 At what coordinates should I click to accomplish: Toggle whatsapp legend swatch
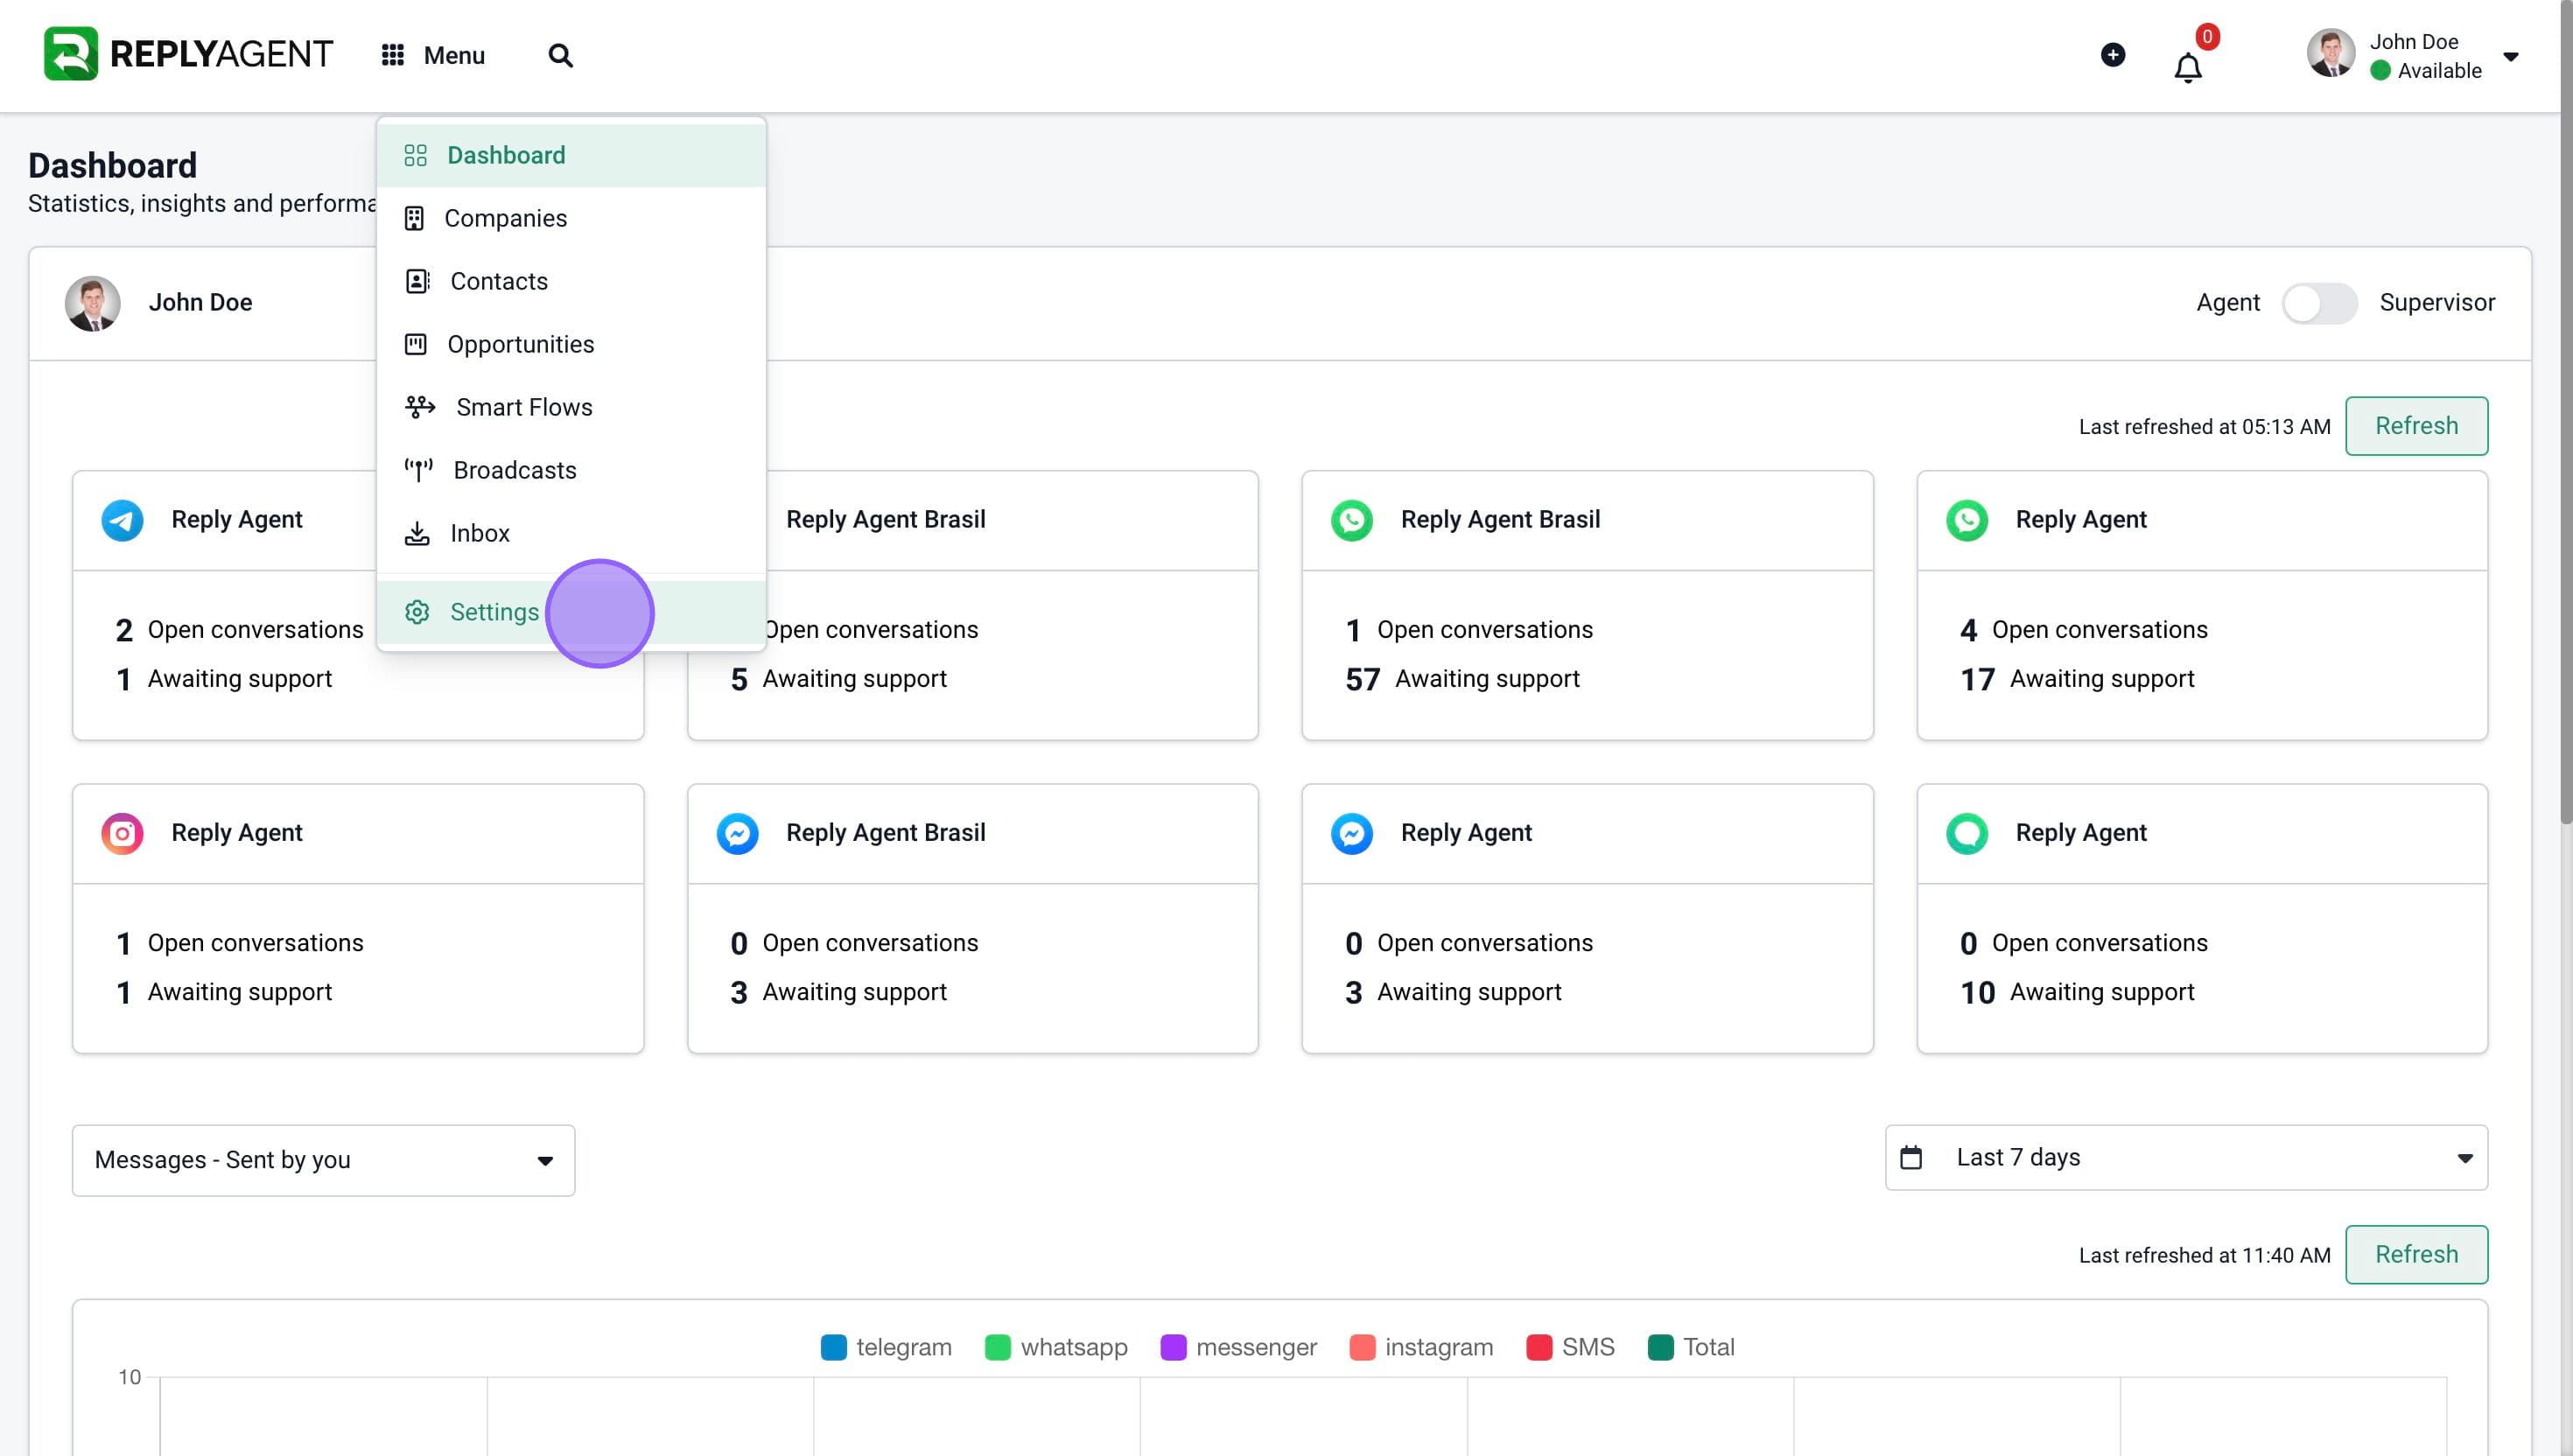pos(997,1347)
